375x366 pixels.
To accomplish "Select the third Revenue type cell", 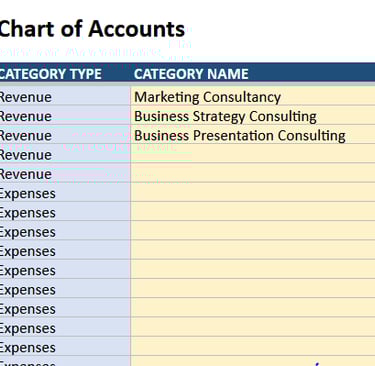I will coord(65,135).
